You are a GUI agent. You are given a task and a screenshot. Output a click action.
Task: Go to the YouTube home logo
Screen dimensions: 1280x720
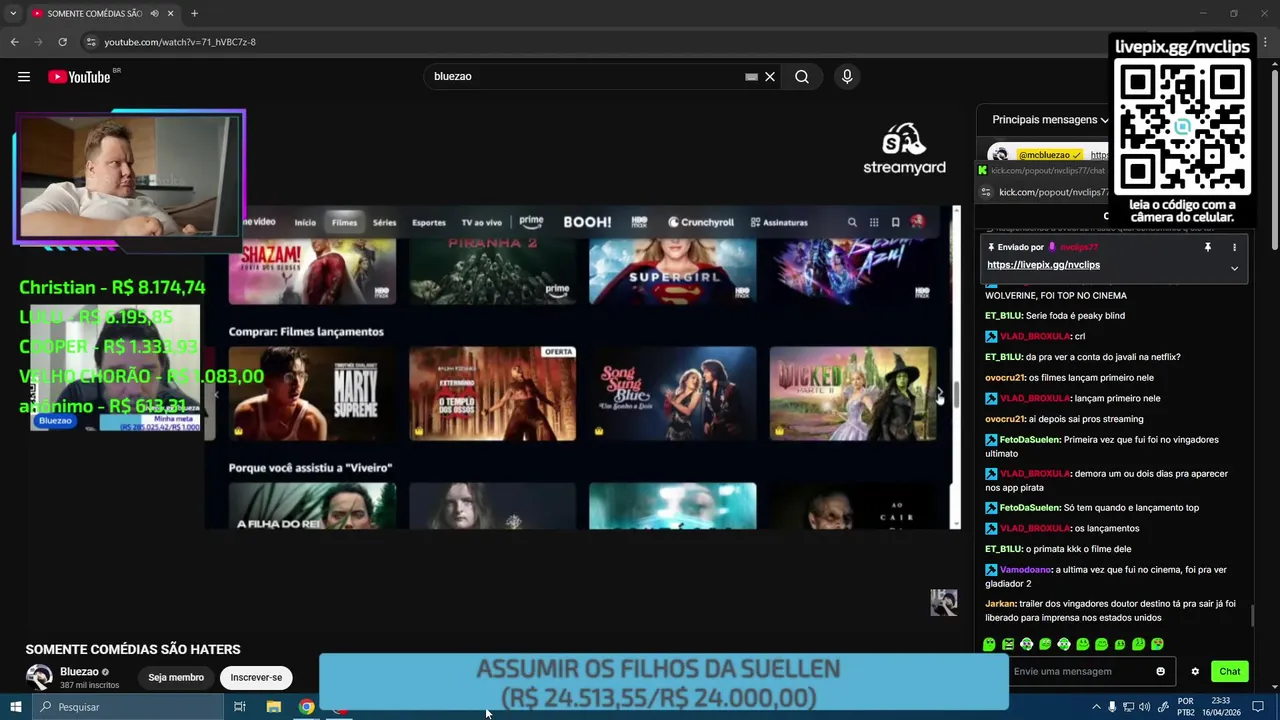pos(79,77)
